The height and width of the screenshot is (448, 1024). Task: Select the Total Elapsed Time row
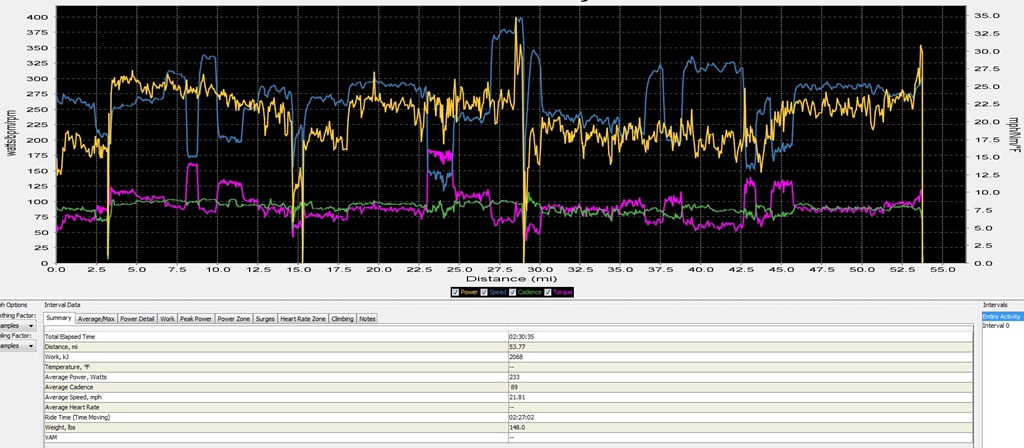(x=508, y=336)
